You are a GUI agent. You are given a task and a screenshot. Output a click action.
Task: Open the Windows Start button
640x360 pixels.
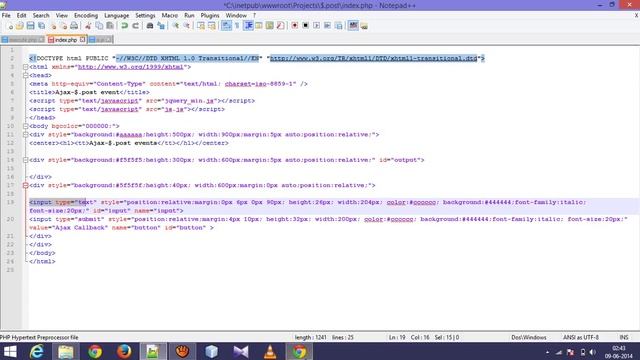[10, 351]
